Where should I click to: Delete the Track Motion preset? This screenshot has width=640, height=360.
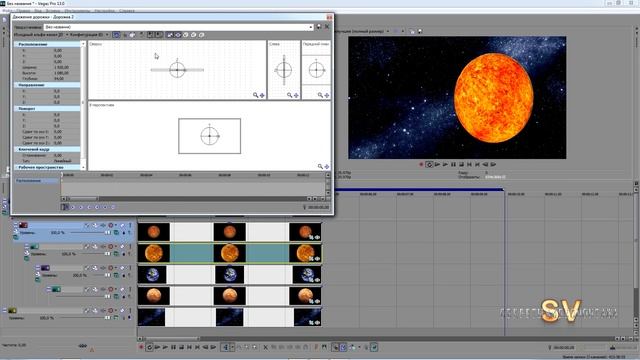(327, 27)
